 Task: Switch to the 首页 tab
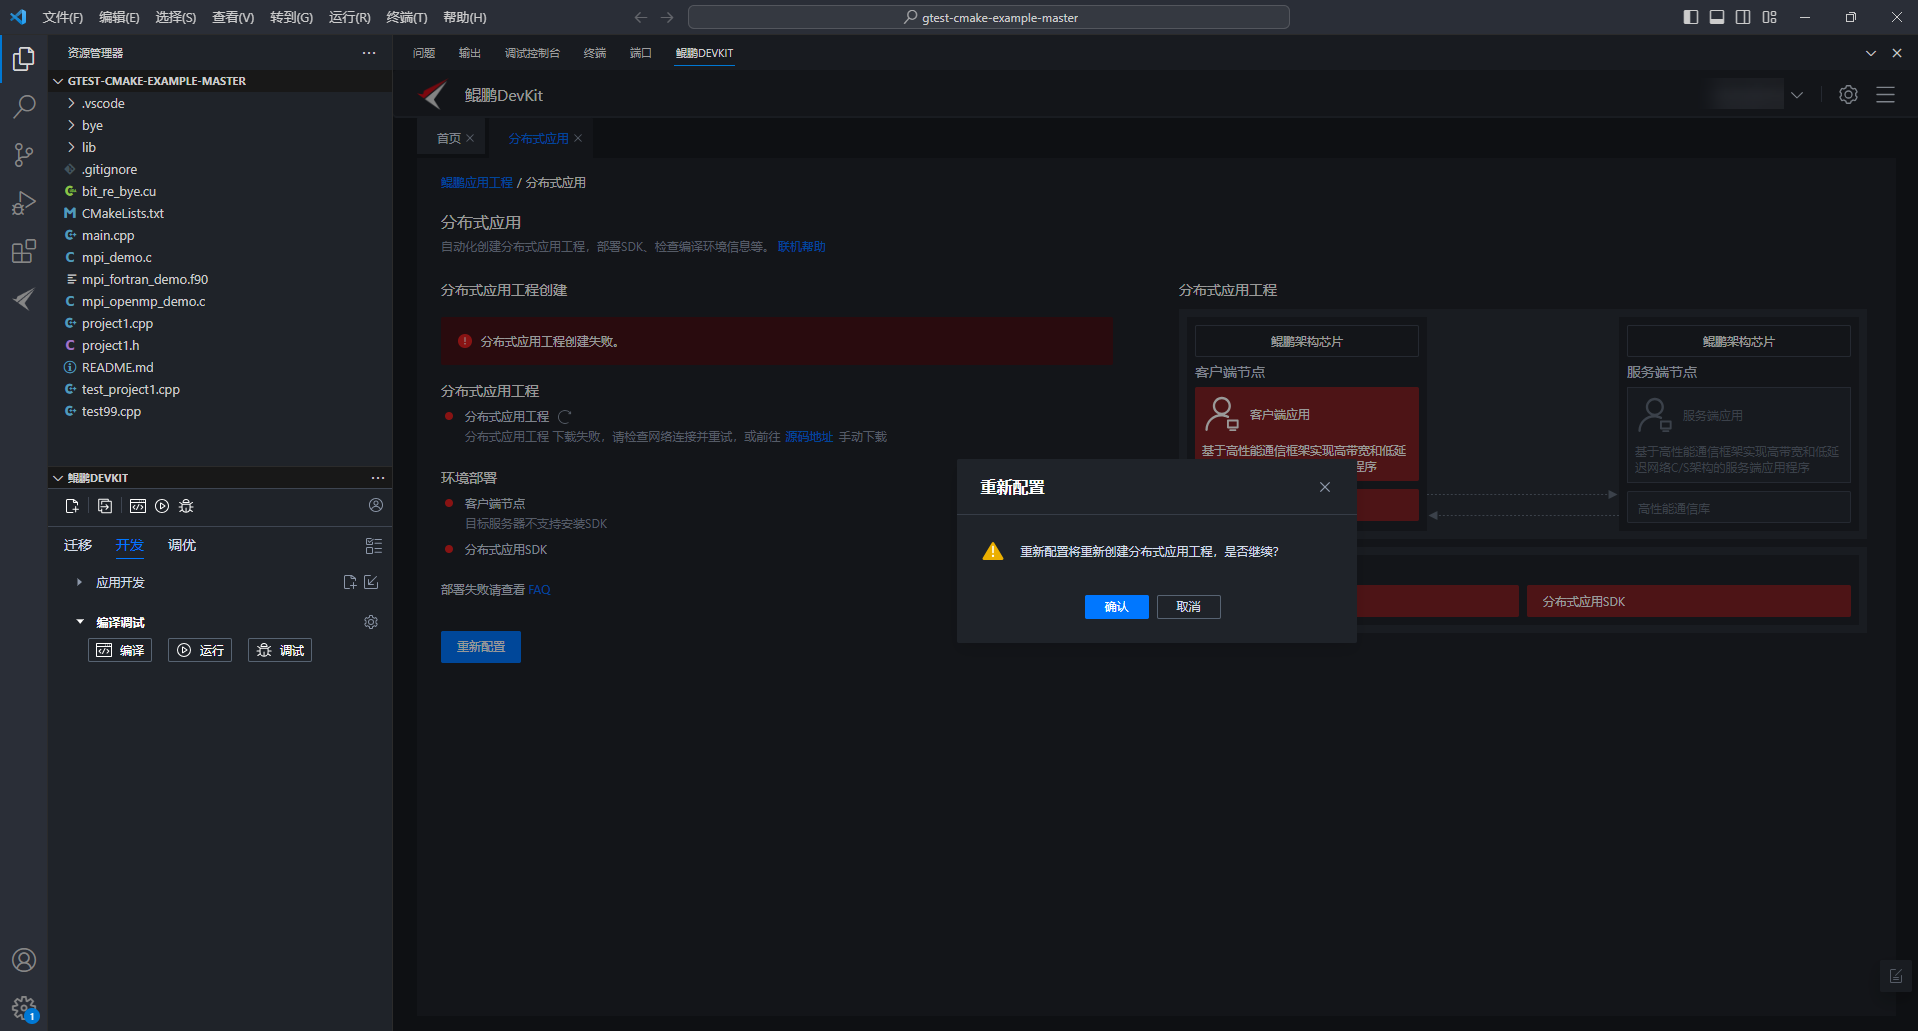449,139
